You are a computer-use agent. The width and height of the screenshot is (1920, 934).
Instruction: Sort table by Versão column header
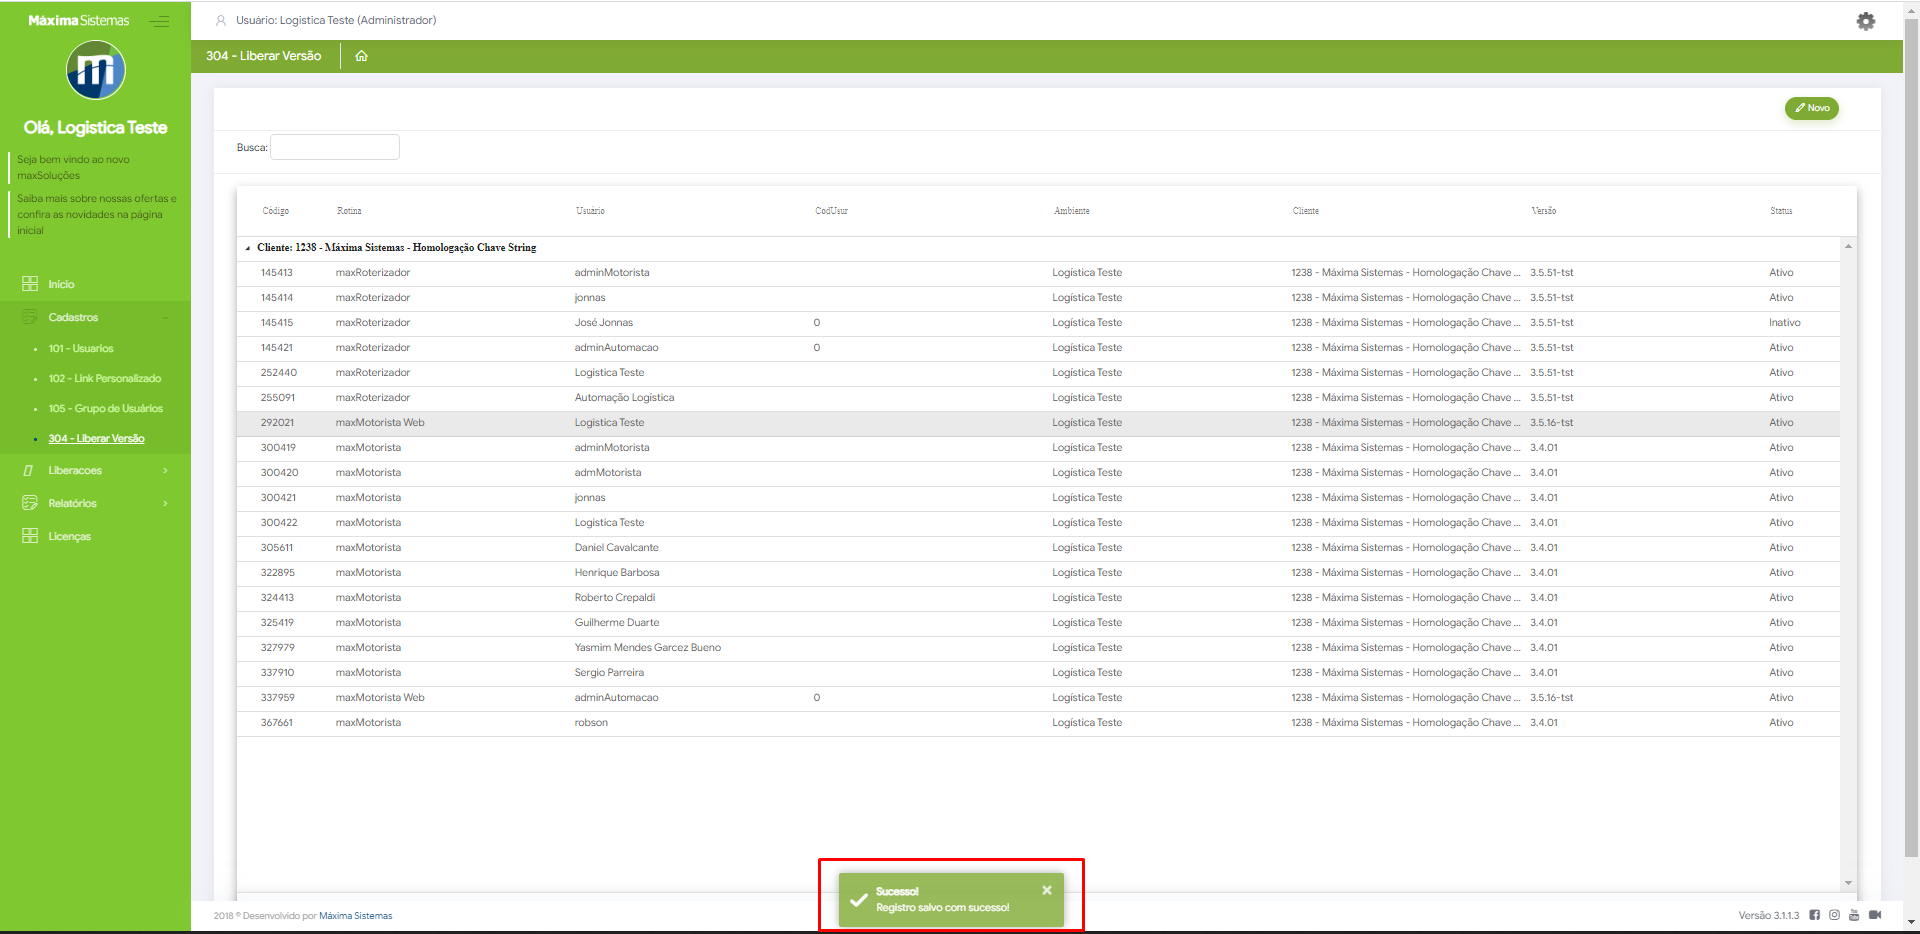1543,211
